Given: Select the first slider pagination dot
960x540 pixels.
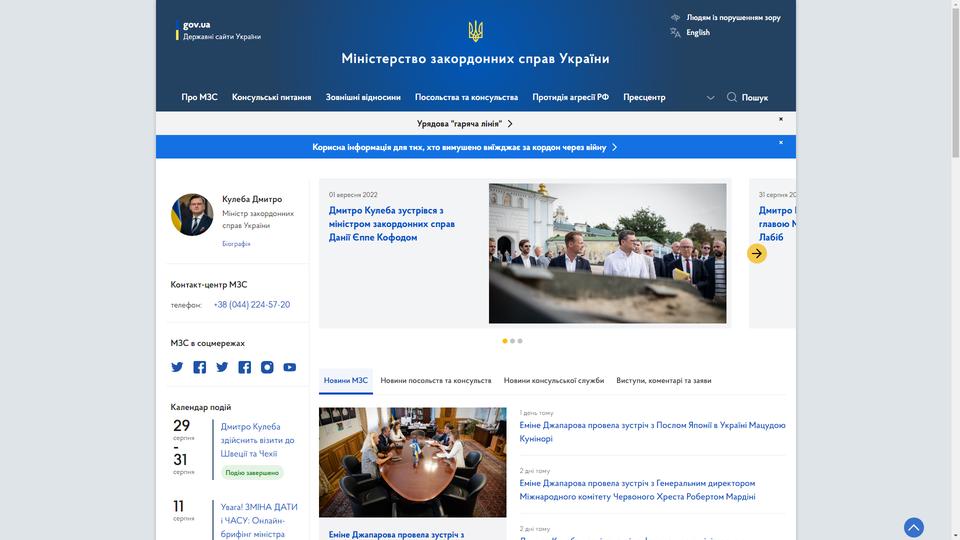Looking at the screenshot, I should [504, 341].
